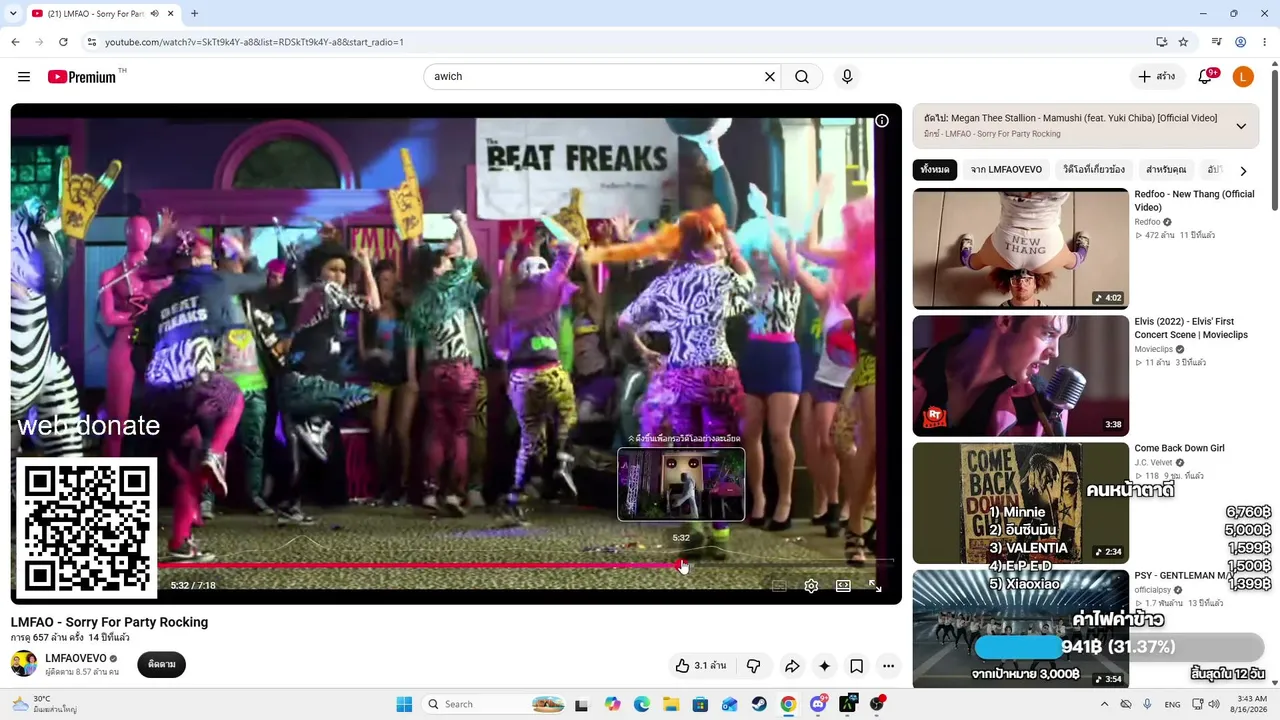
Task: Show more filter chips with right arrow
Action: [x=1243, y=171]
